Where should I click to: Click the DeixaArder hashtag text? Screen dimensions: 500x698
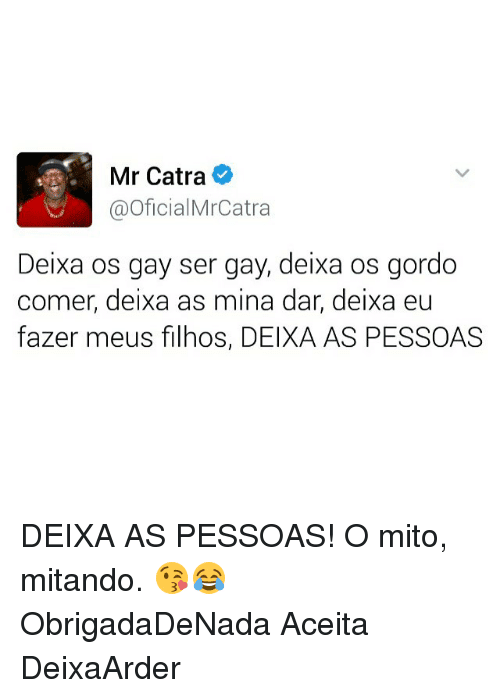pos(101,668)
